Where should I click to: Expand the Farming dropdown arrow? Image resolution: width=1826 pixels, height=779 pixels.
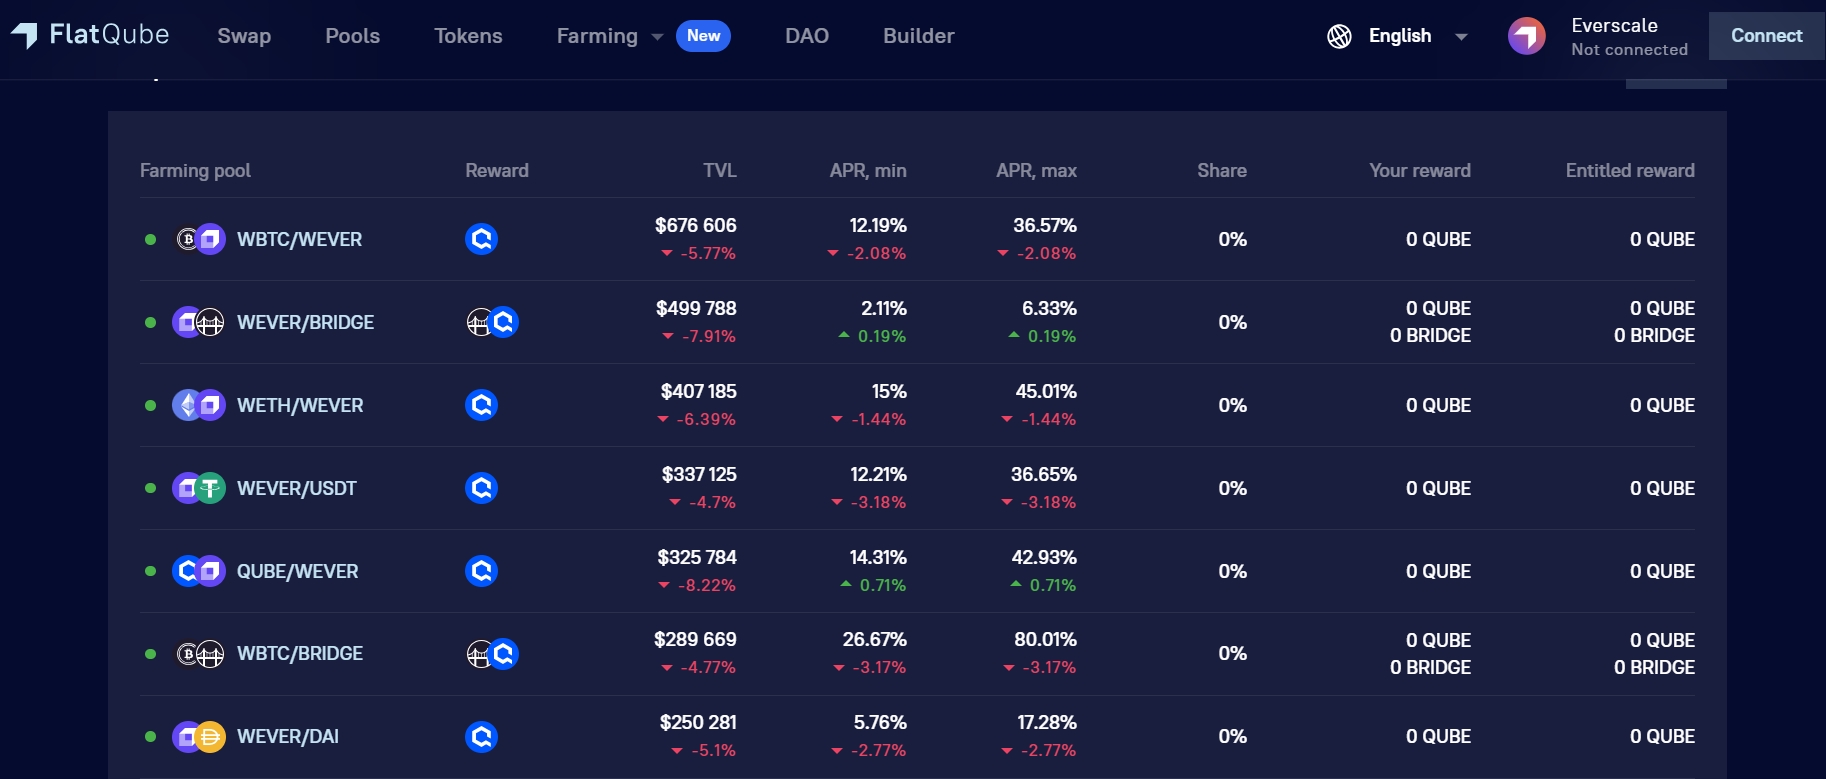click(x=657, y=37)
